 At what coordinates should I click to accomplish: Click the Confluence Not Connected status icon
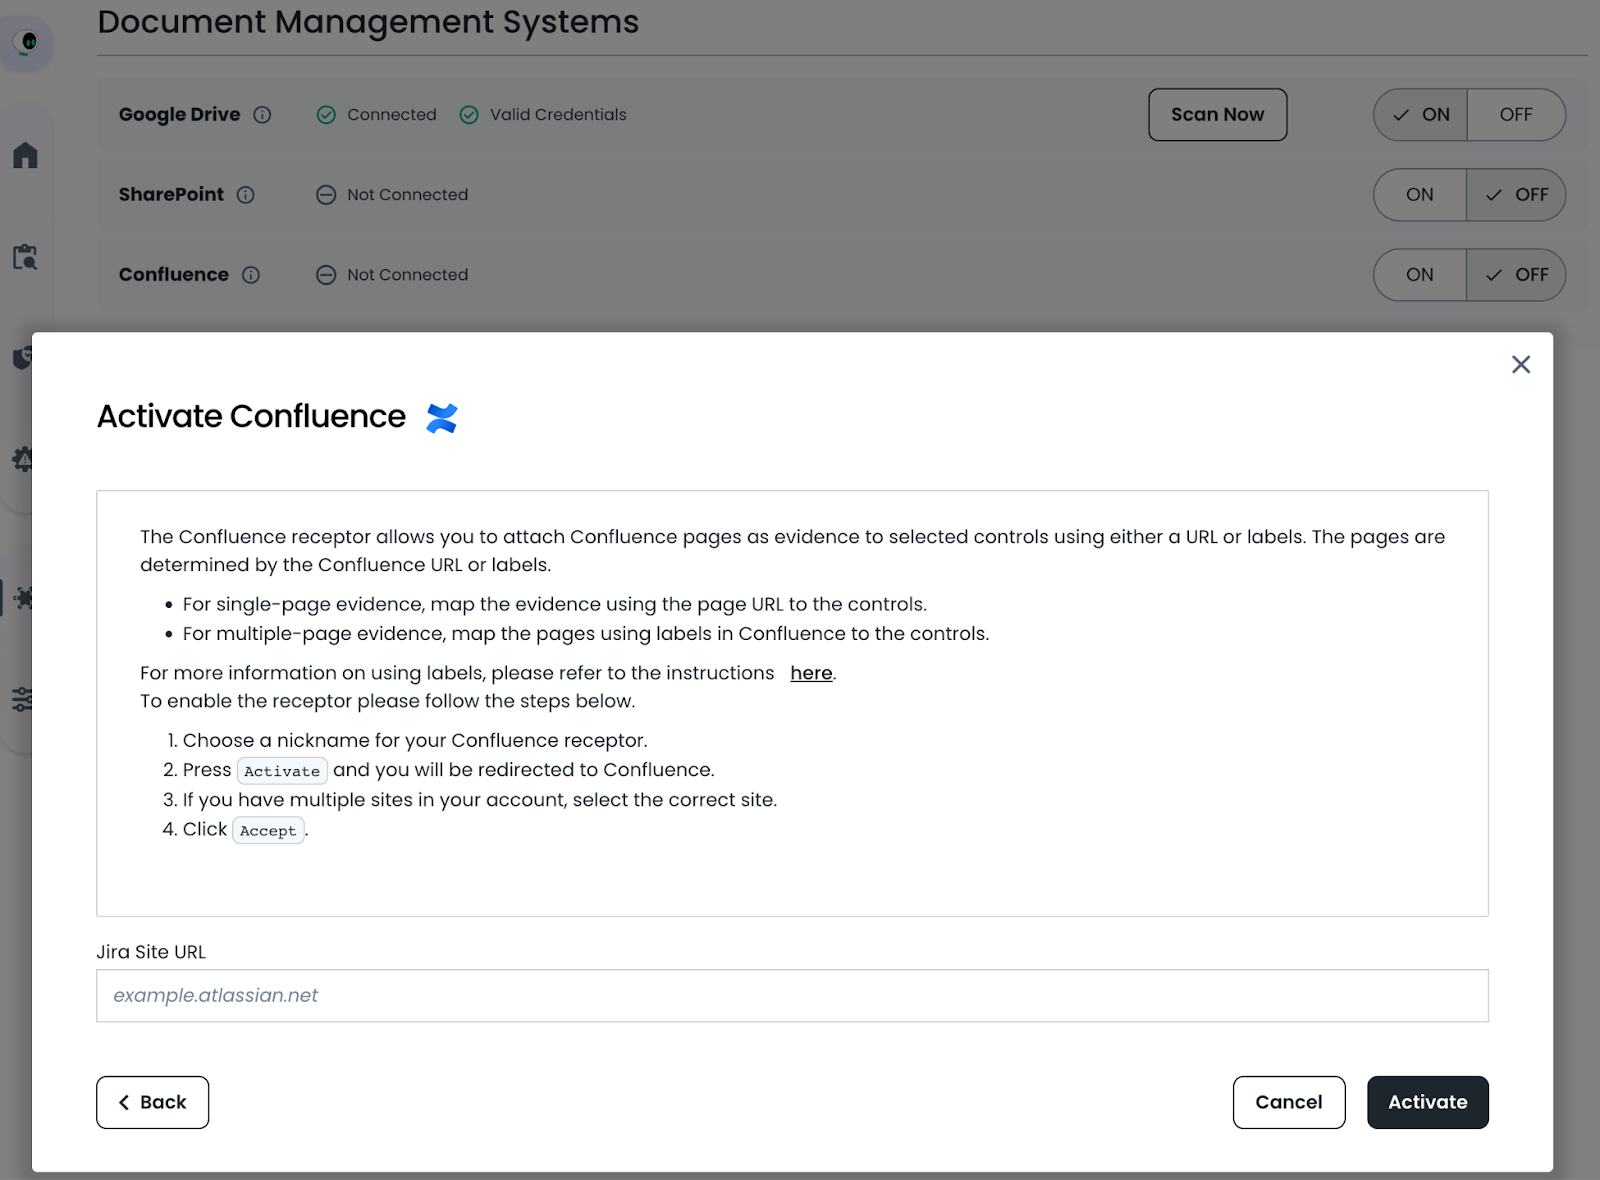326,275
